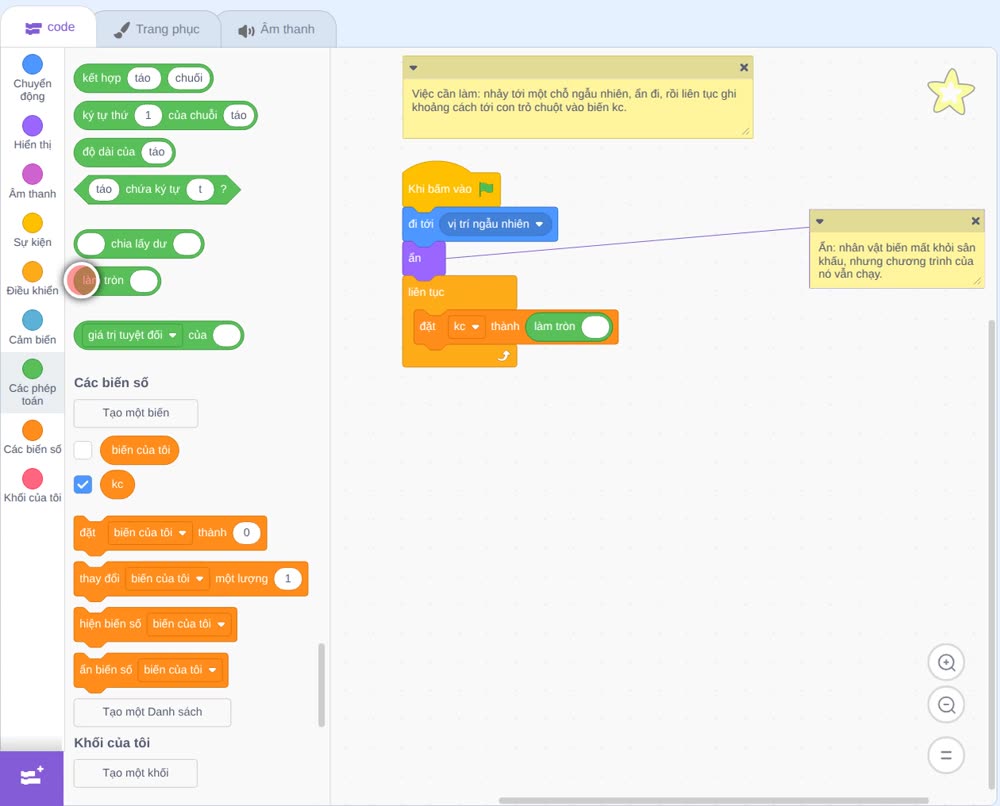Open the Điều khiển block category
Screen dimensions: 1000x806
point(33,279)
